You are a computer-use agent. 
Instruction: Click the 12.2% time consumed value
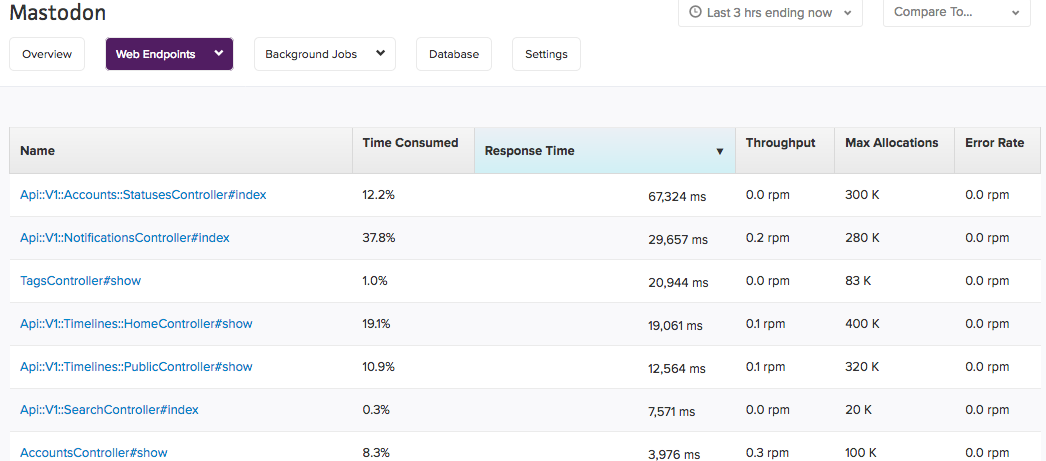point(378,195)
